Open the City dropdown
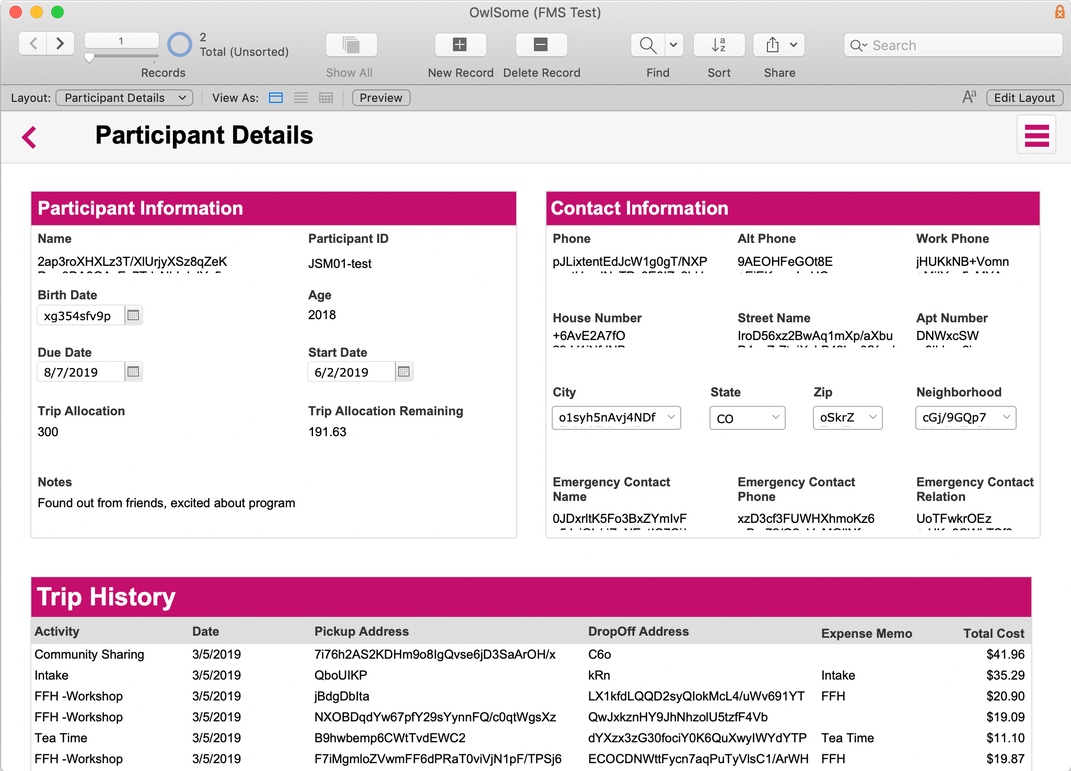 pos(616,417)
